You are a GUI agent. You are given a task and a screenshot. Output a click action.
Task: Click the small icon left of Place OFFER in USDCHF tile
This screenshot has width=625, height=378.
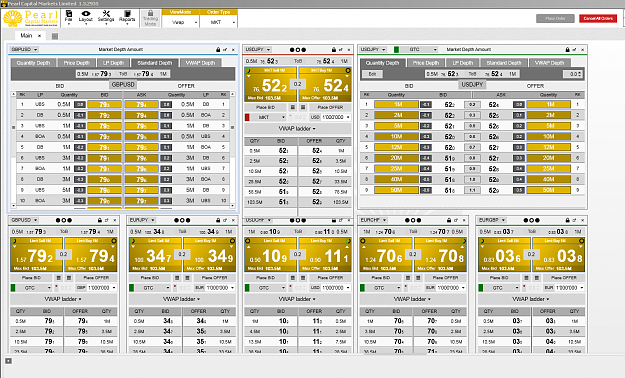[x=303, y=278]
